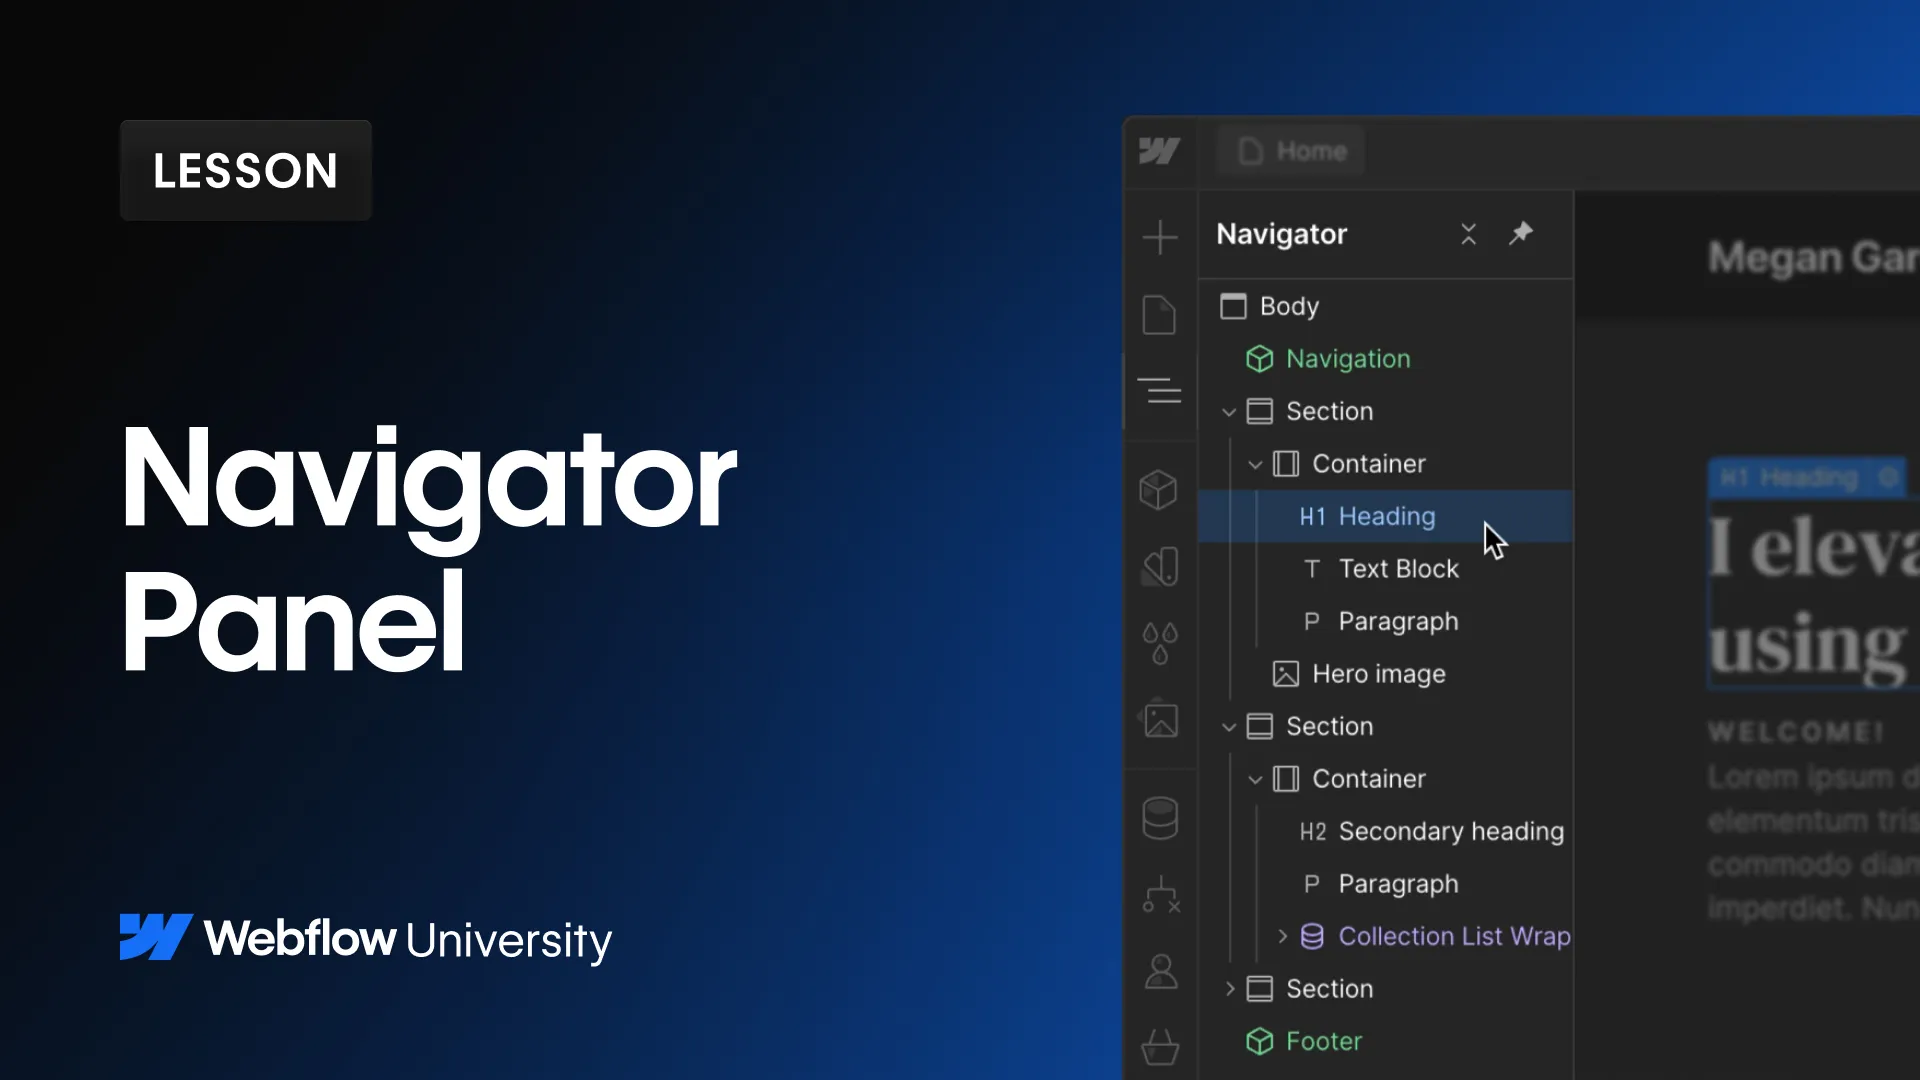This screenshot has width=1920, height=1080.
Task: Click the Webflow logo menu
Action: point(1158,151)
